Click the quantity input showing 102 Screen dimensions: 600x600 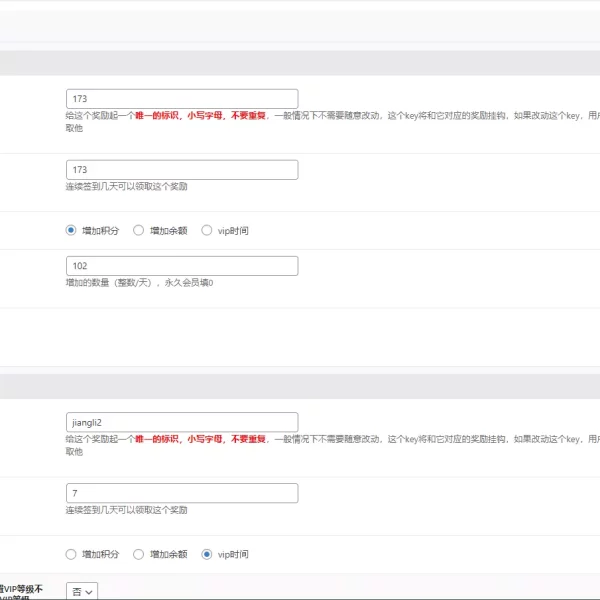181,266
